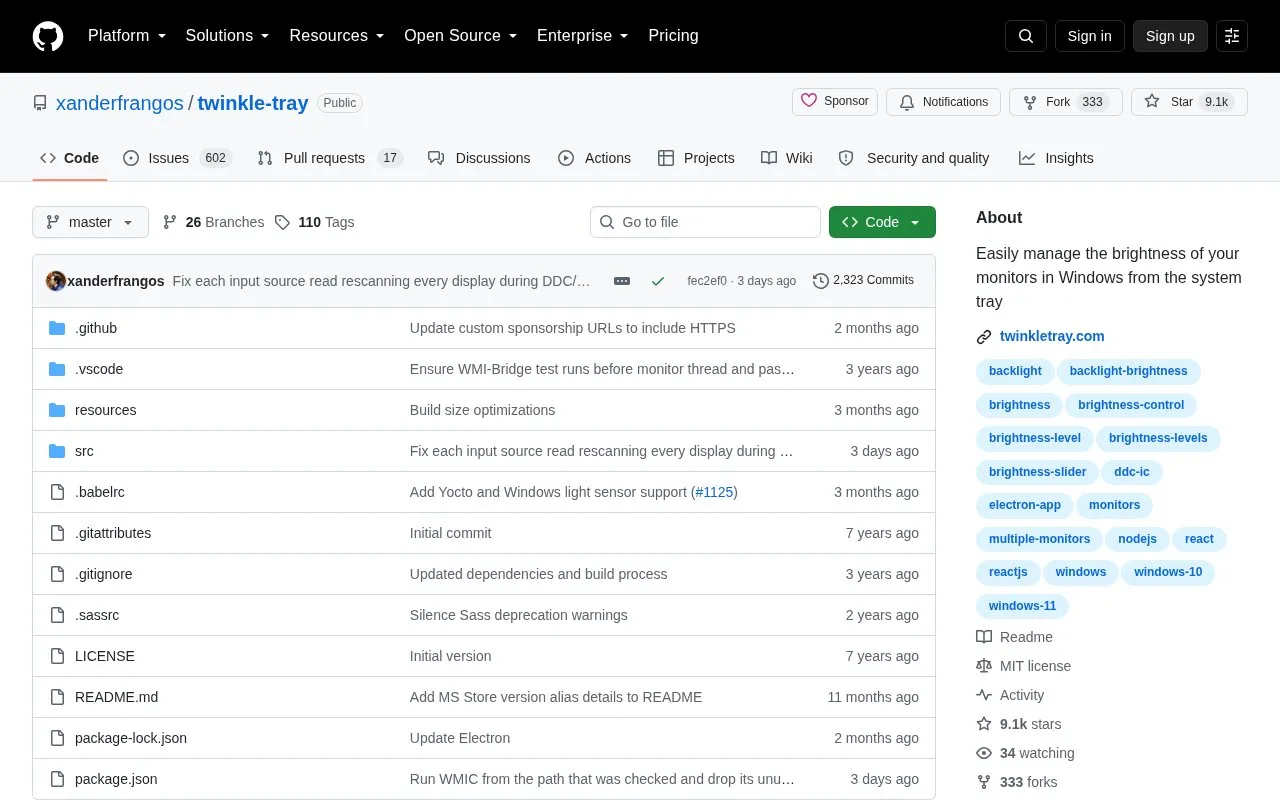Click the green checkmark status icon
This screenshot has width=1280, height=800.
click(658, 281)
